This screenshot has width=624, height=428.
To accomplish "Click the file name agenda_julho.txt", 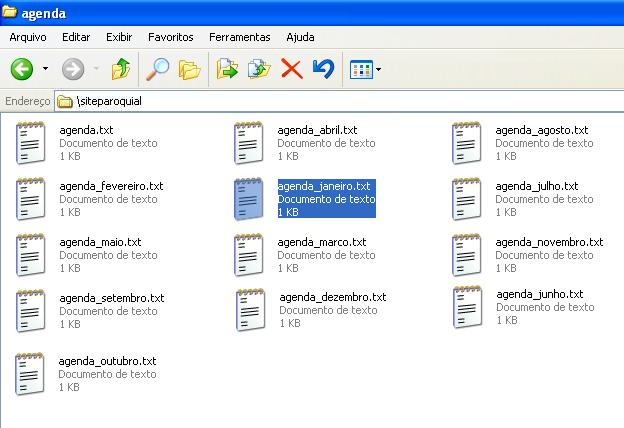I will tap(537, 186).
